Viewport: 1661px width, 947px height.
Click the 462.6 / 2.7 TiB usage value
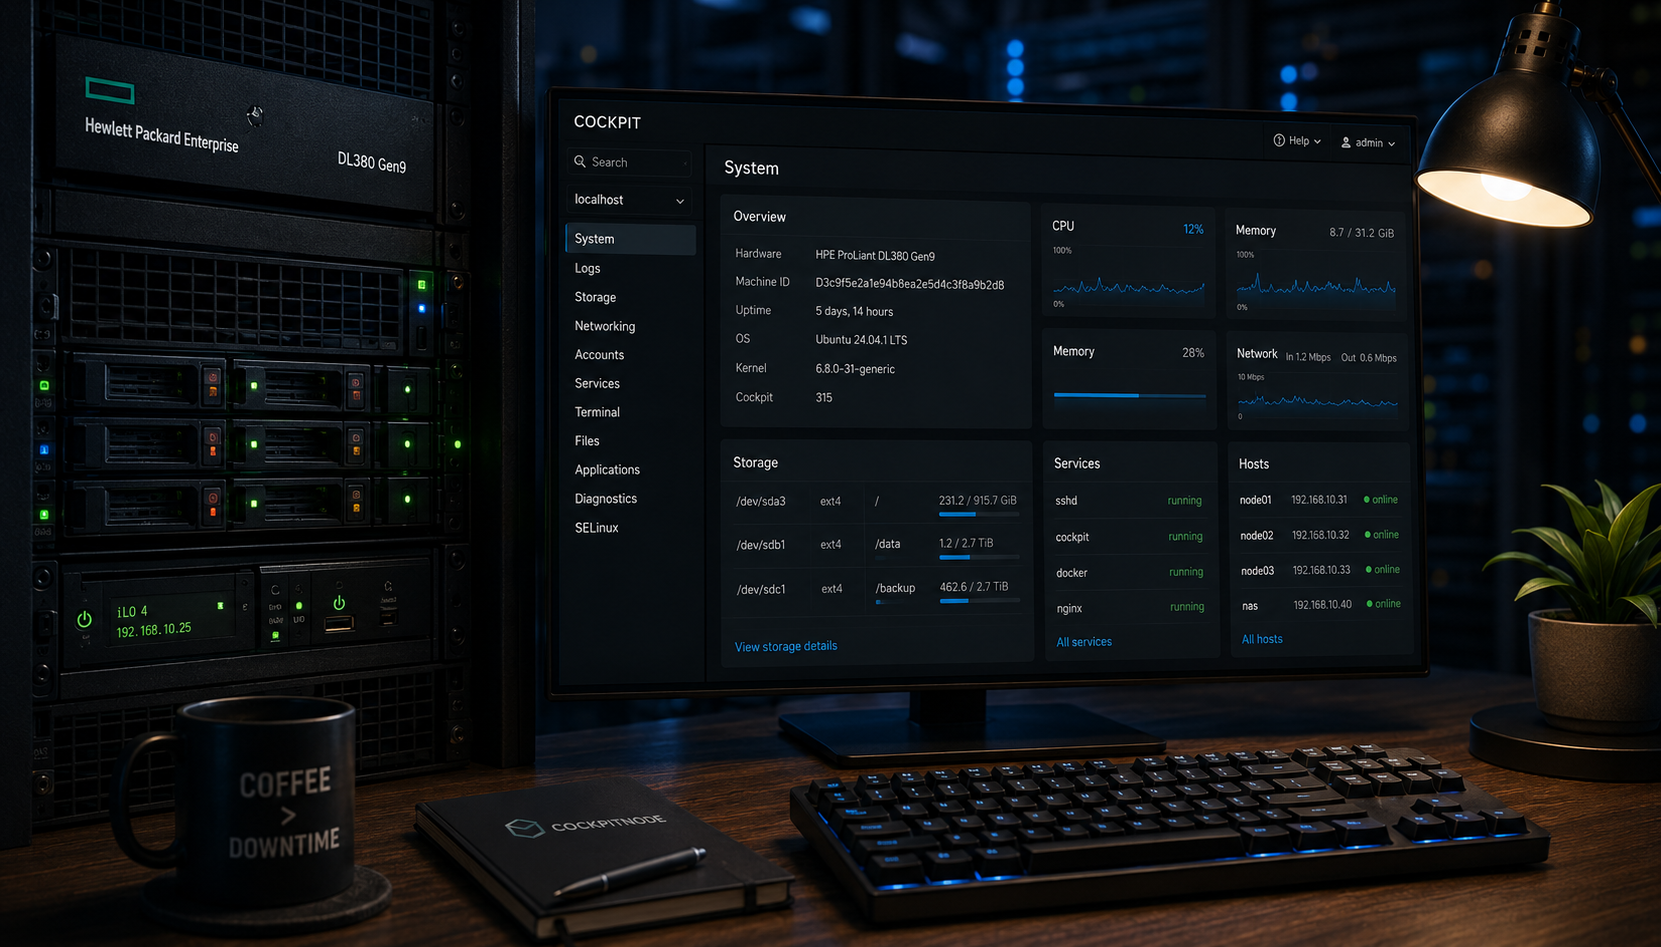pos(974,587)
